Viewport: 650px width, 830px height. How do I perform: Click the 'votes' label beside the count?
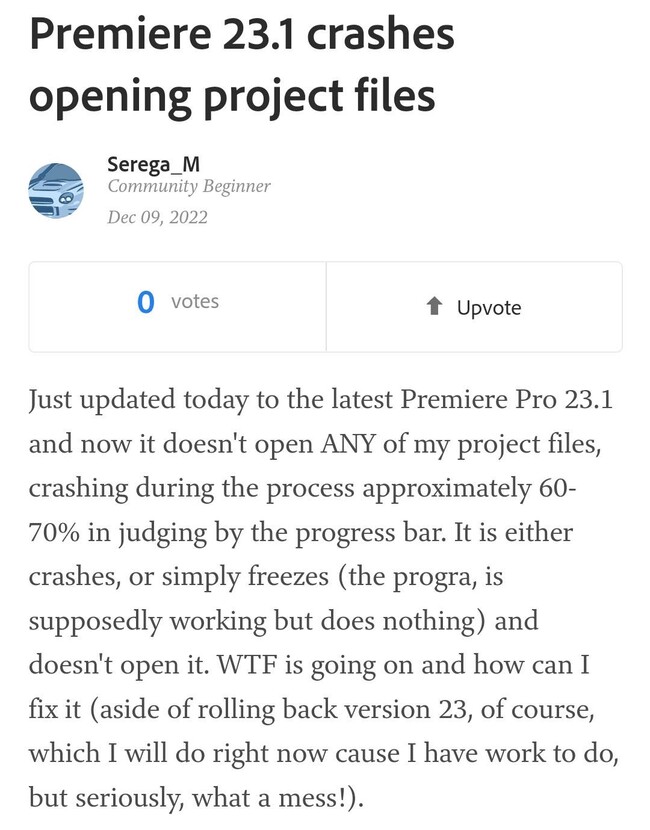pyautogui.click(x=195, y=302)
